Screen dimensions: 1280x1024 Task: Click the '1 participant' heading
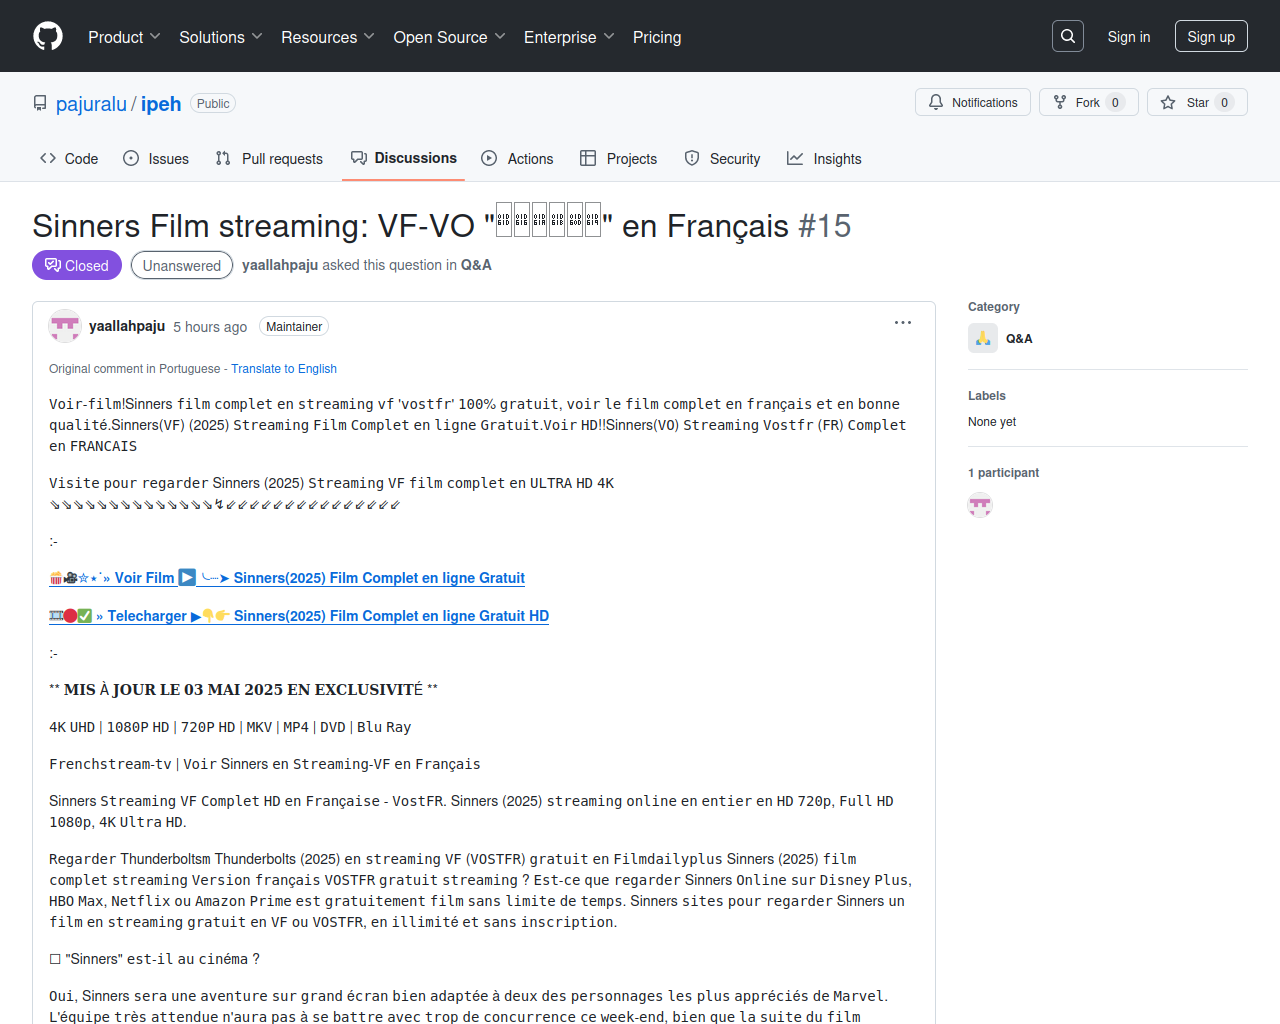click(1003, 473)
